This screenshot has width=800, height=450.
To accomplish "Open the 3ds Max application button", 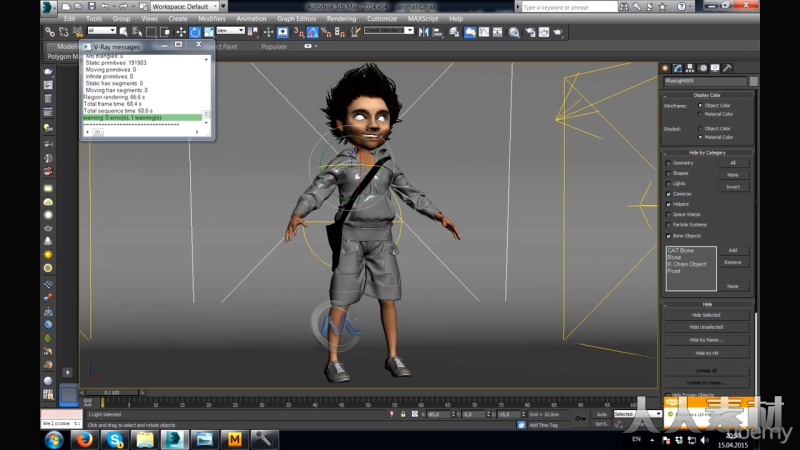I will click(x=48, y=7).
